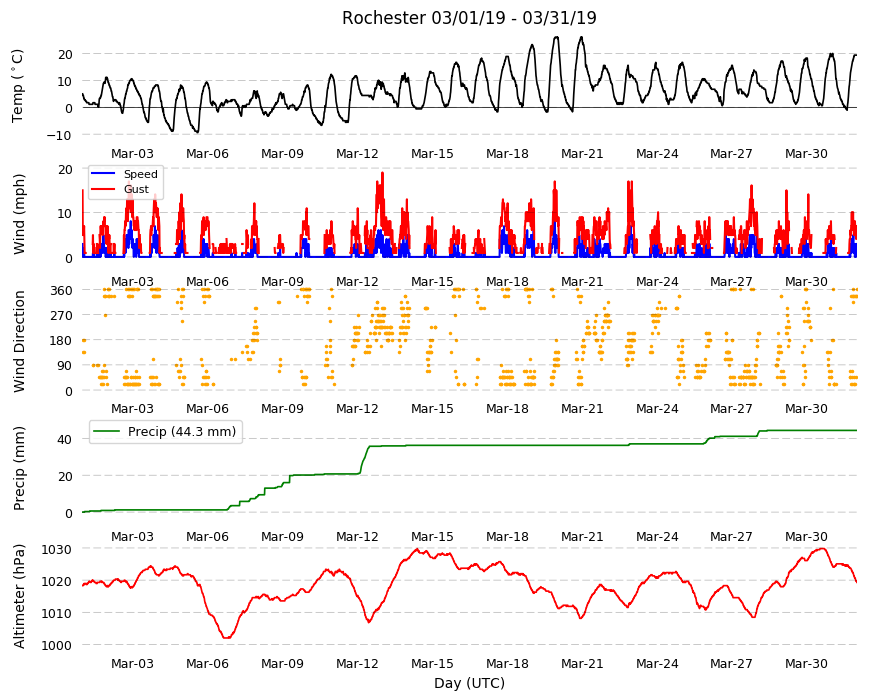Click the Altimeter (hPa) y-axis label
The height and width of the screenshot is (700, 870).
click(x=19, y=597)
